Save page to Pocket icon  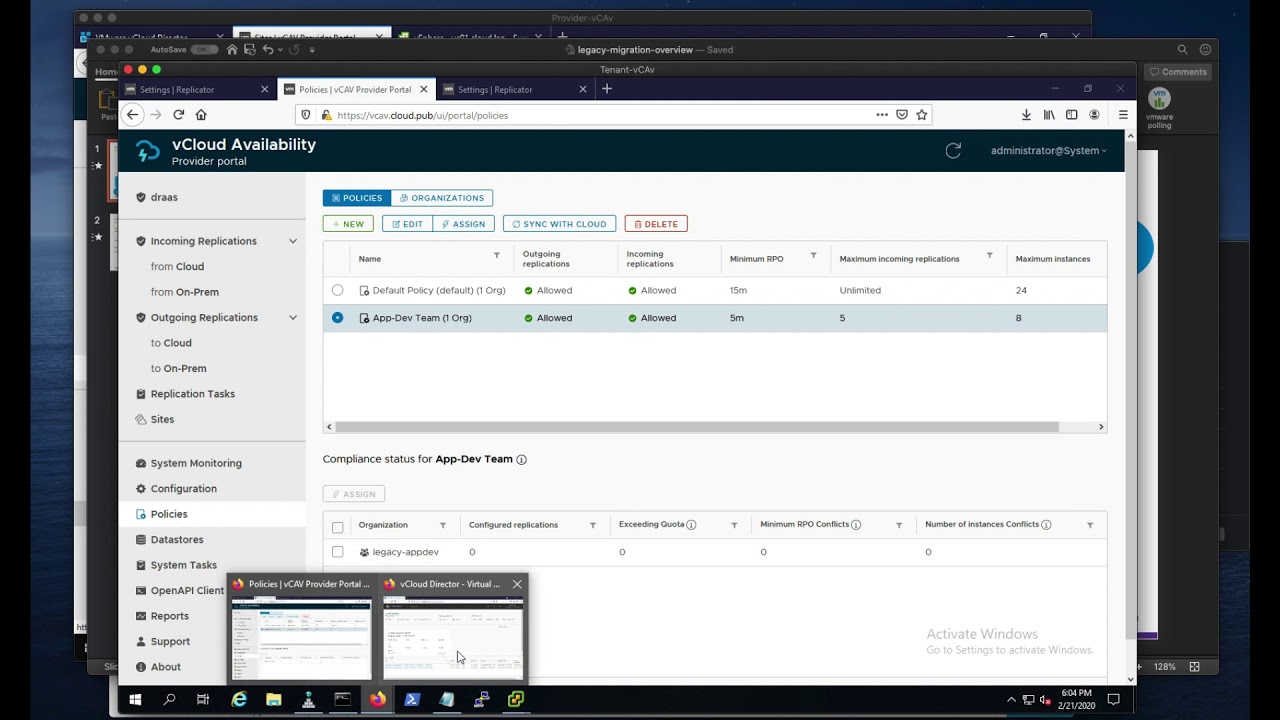click(x=902, y=115)
